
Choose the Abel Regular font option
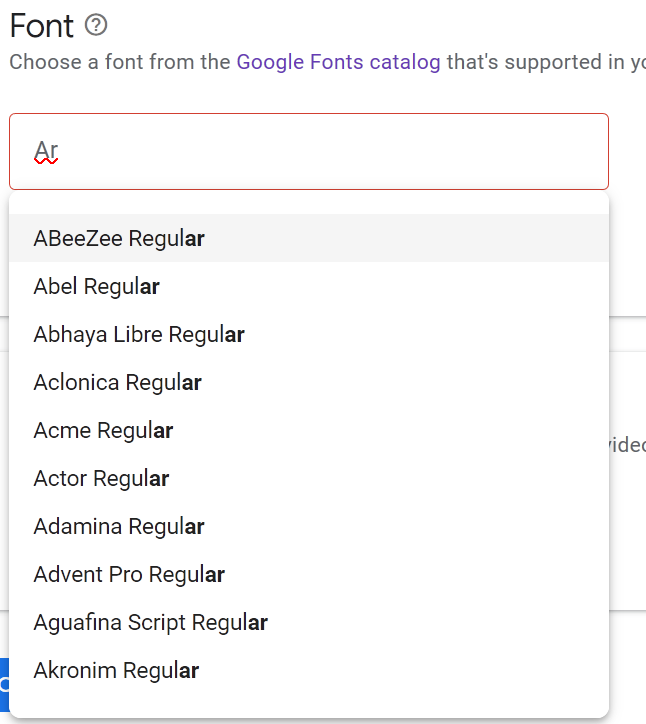(x=97, y=287)
